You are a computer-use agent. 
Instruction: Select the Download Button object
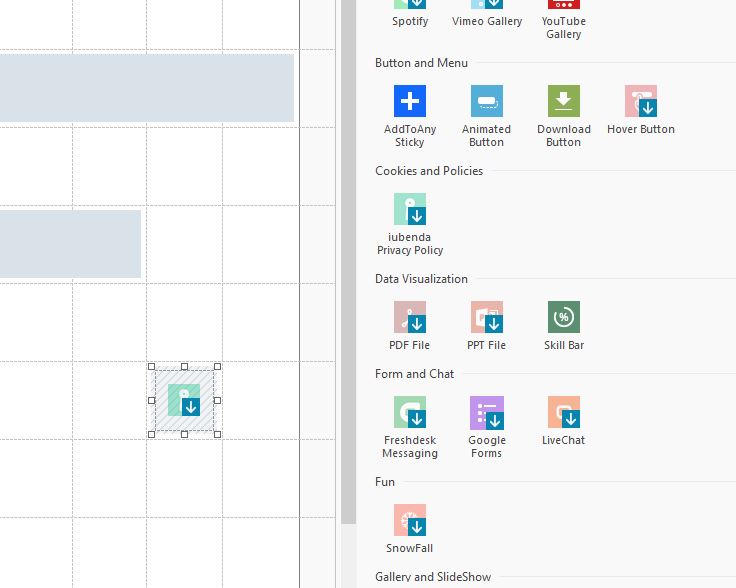click(564, 101)
